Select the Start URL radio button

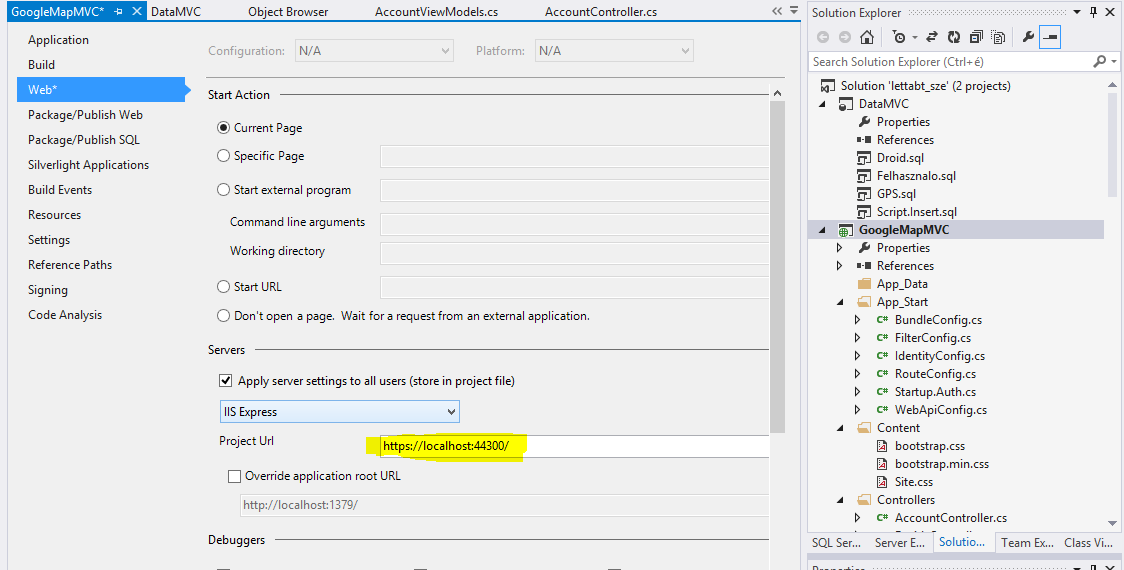pyautogui.click(x=224, y=287)
